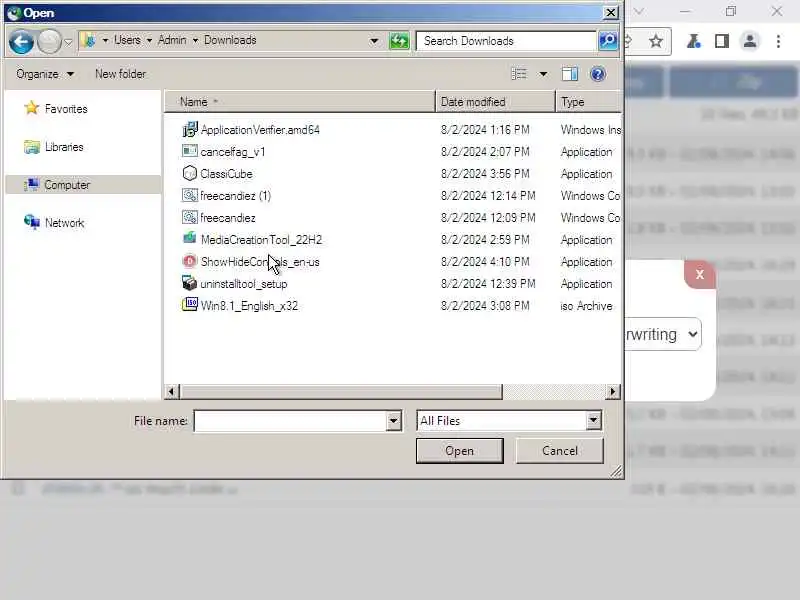Click the date 8/2/2024 2:59 PM
800x600 pixels.
click(x=485, y=240)
